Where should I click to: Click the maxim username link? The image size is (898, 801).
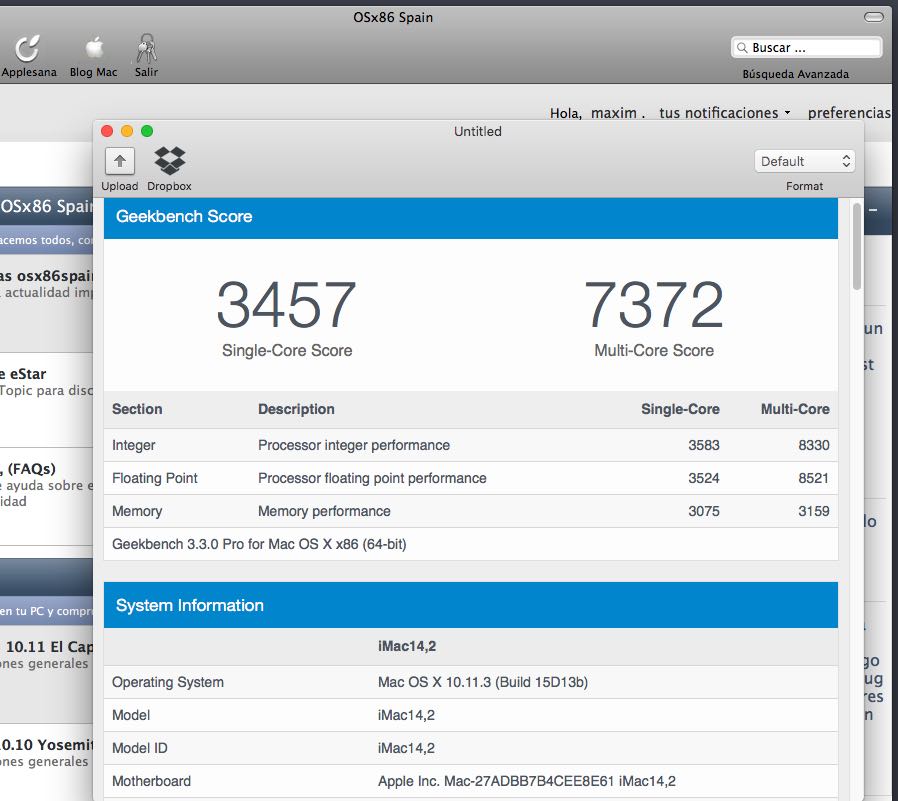[x=613, y=113]
